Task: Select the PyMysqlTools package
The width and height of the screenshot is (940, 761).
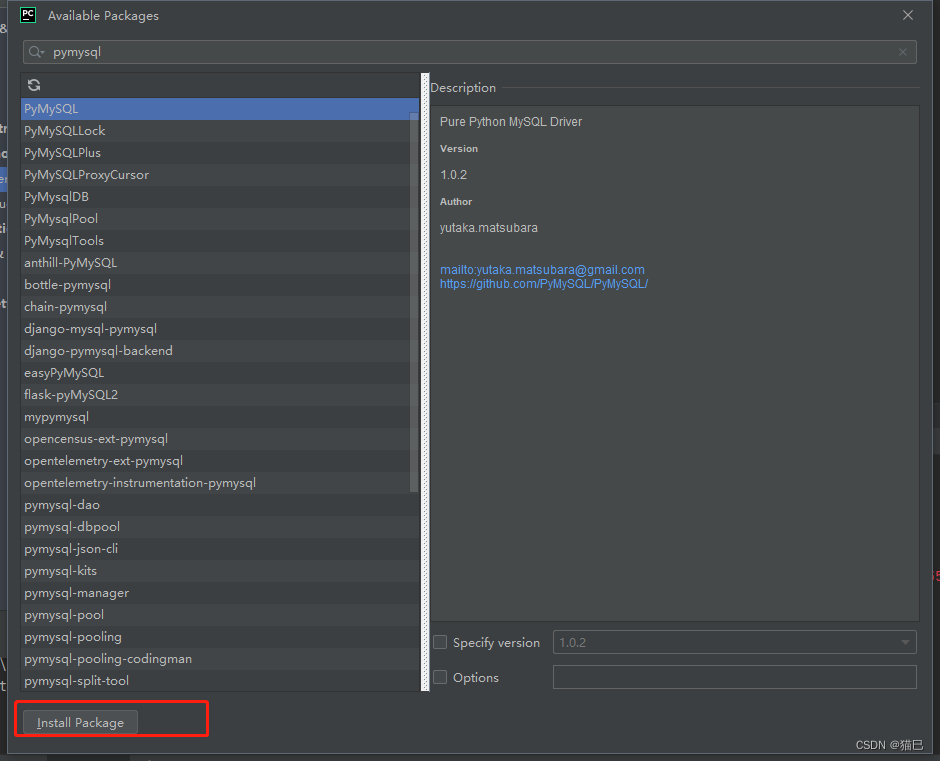Action: [x=219, y=240]
